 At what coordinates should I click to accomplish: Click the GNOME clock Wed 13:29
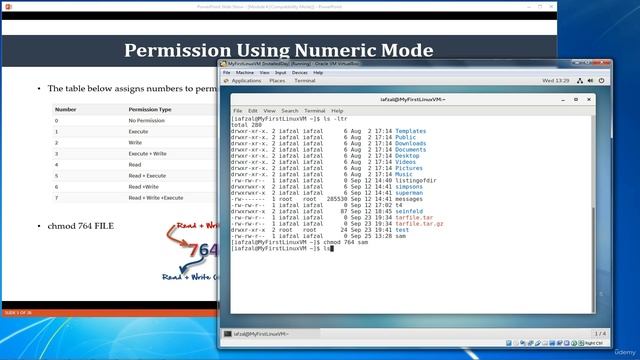tap(556, 81)
